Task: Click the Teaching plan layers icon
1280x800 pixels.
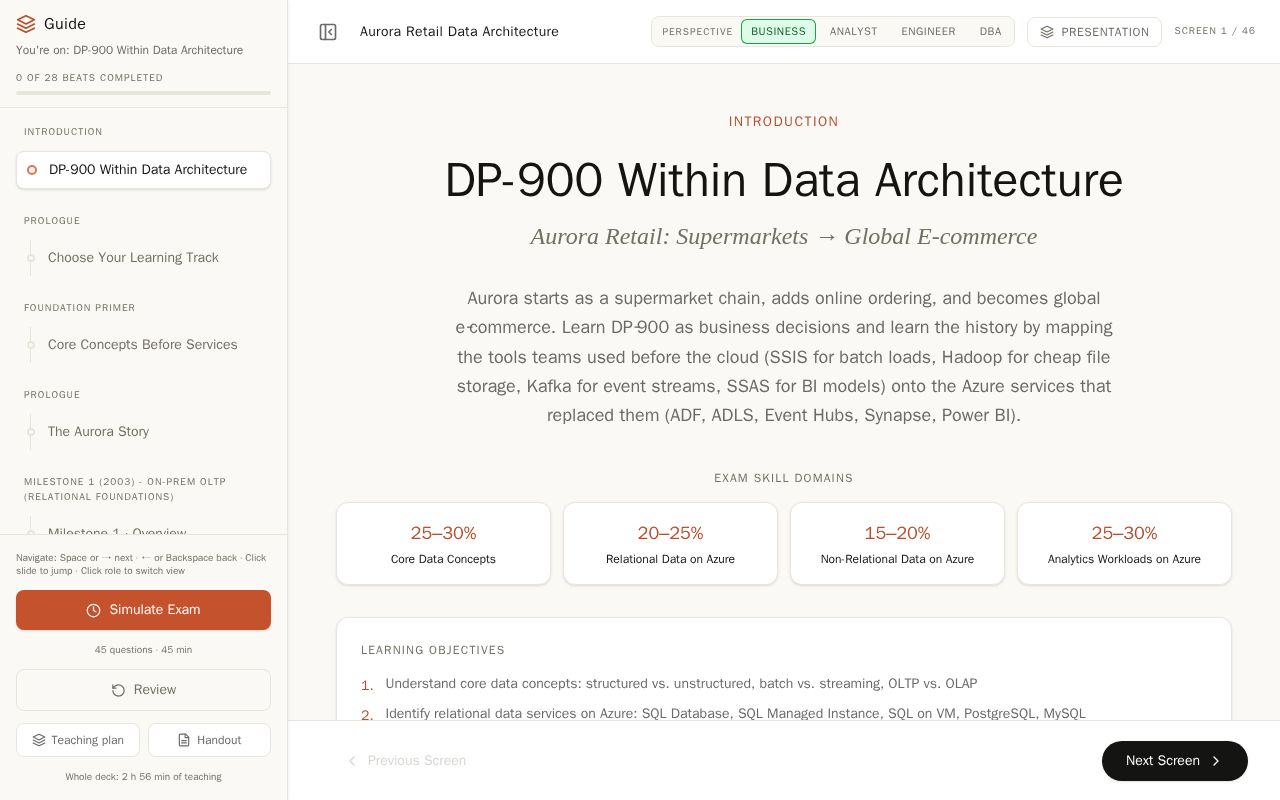Action: point(39,740)
